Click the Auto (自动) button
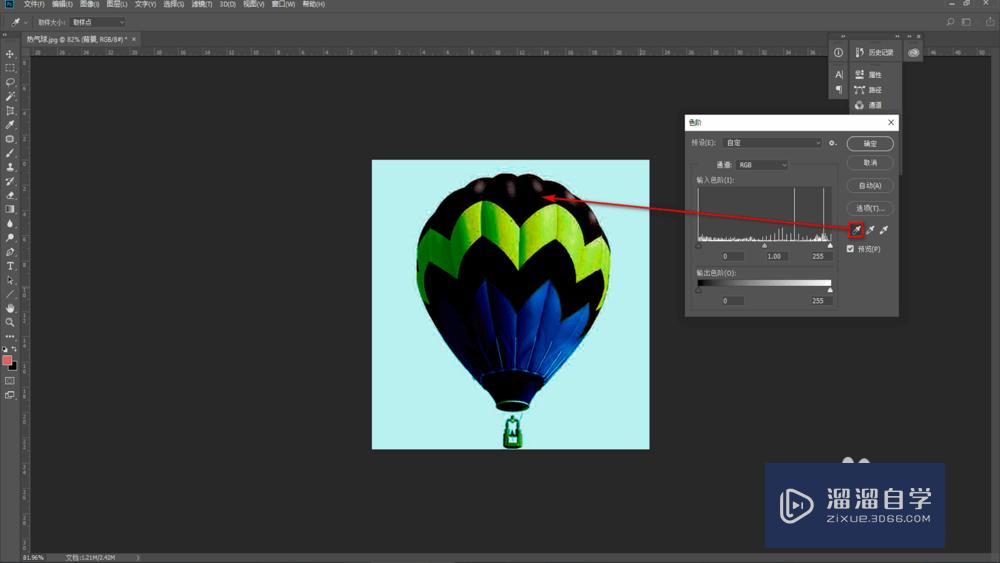 click(870, 185)
